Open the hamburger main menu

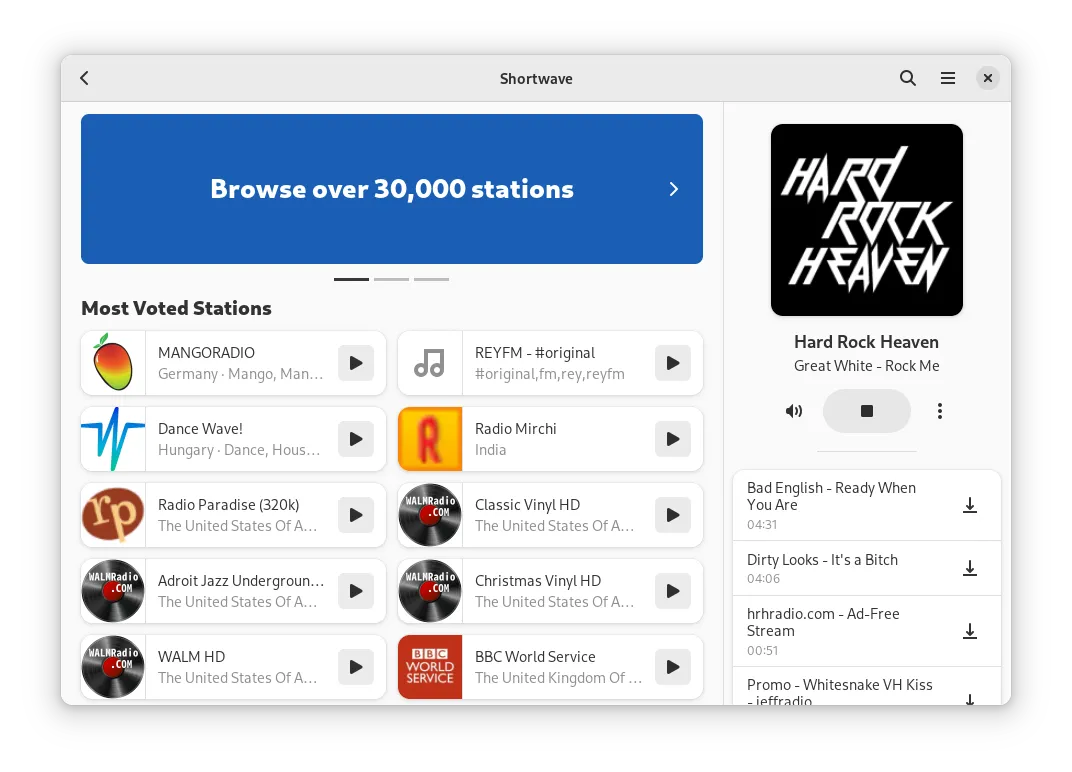[x=947, y=78]
